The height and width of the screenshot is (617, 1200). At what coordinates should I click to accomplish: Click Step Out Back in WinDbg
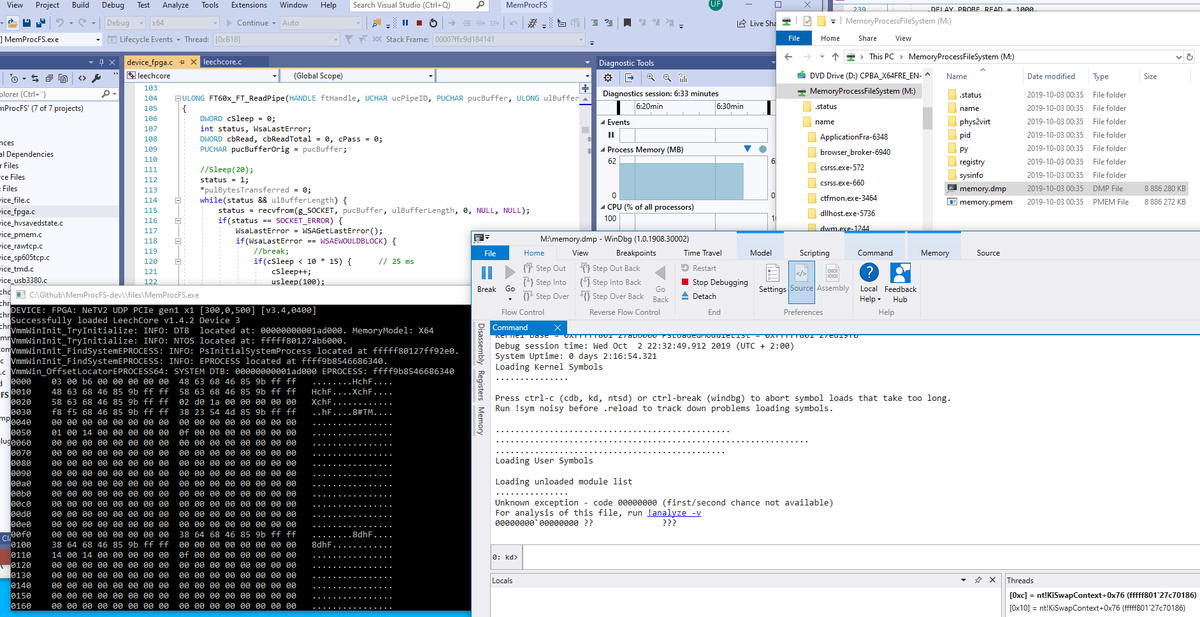(x=611, y=268)
